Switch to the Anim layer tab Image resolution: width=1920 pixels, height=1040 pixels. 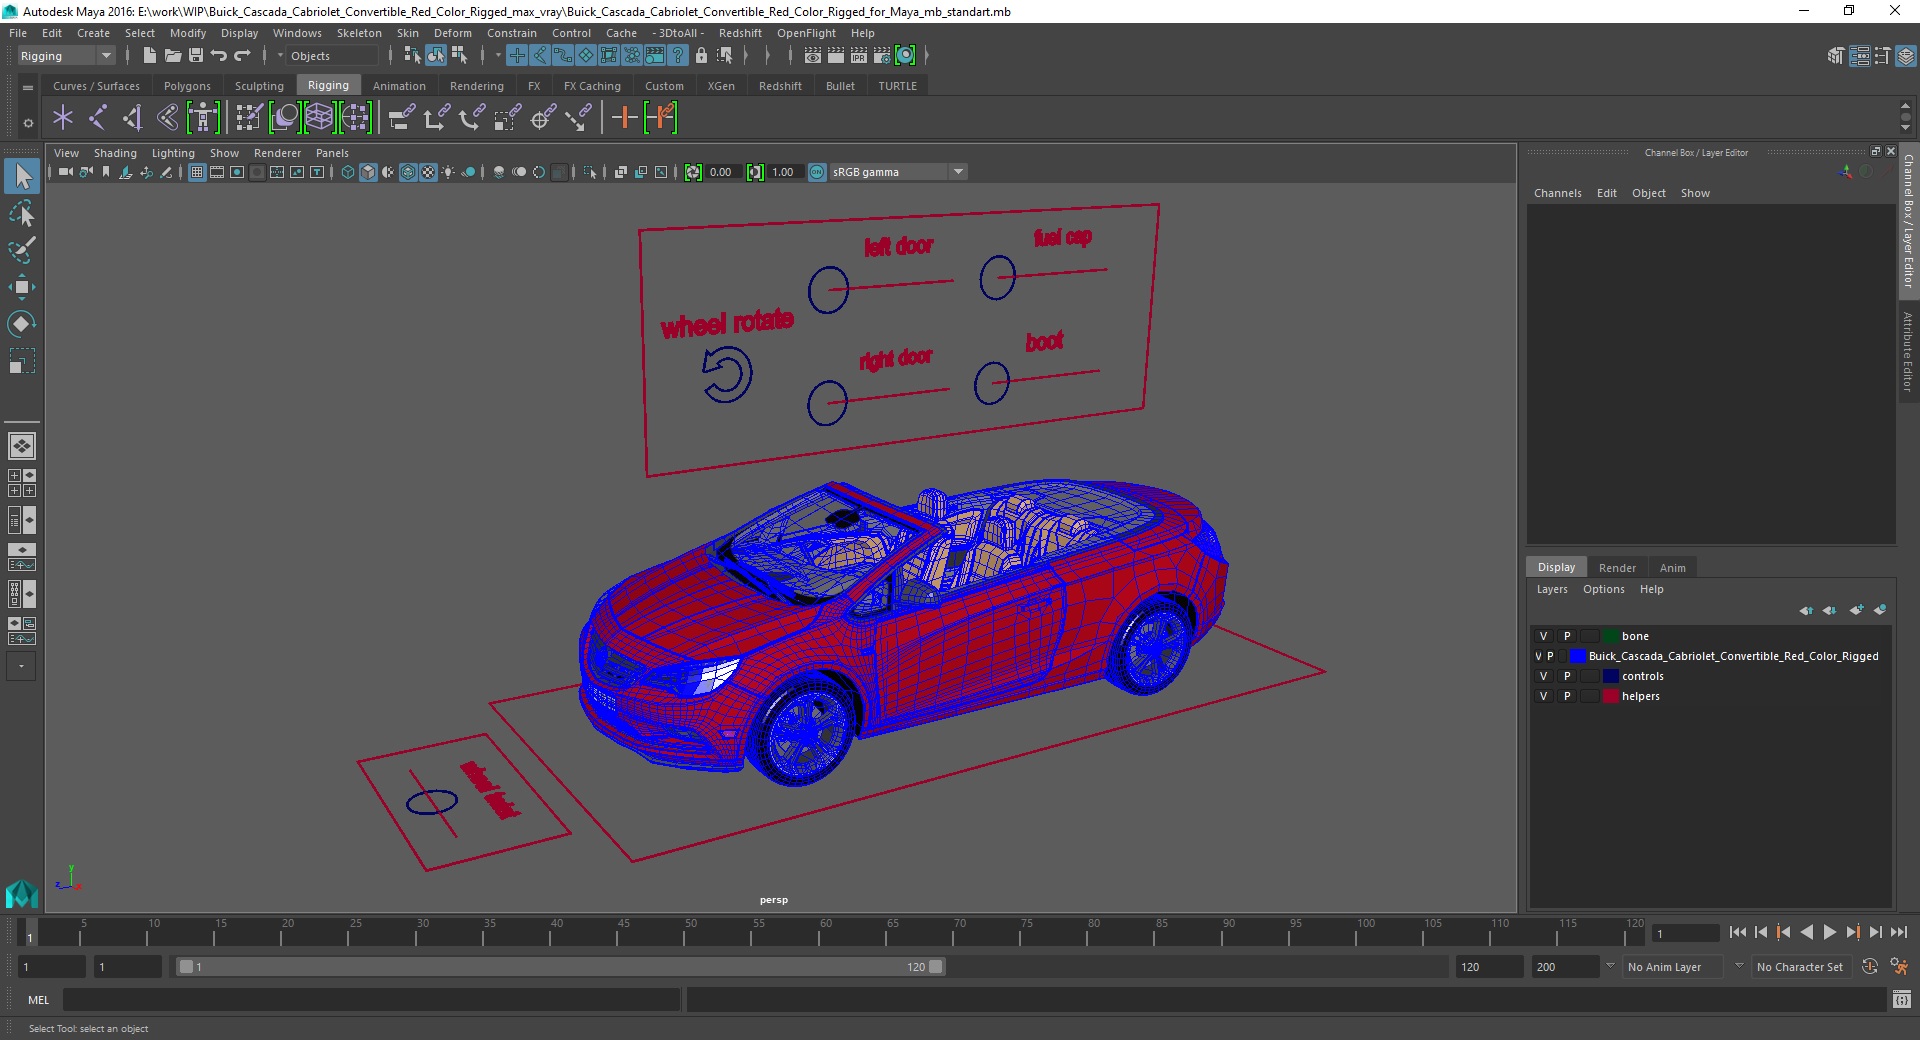[x=1672, y=567]
